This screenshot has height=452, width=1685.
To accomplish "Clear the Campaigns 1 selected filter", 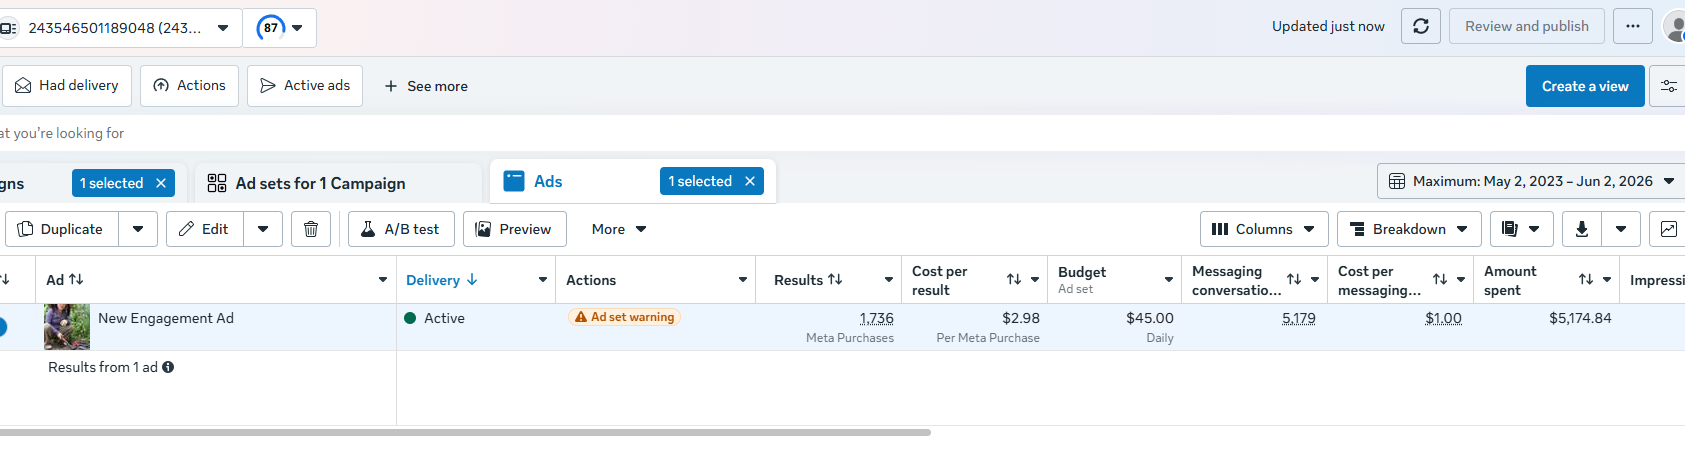I will (161, 183).
